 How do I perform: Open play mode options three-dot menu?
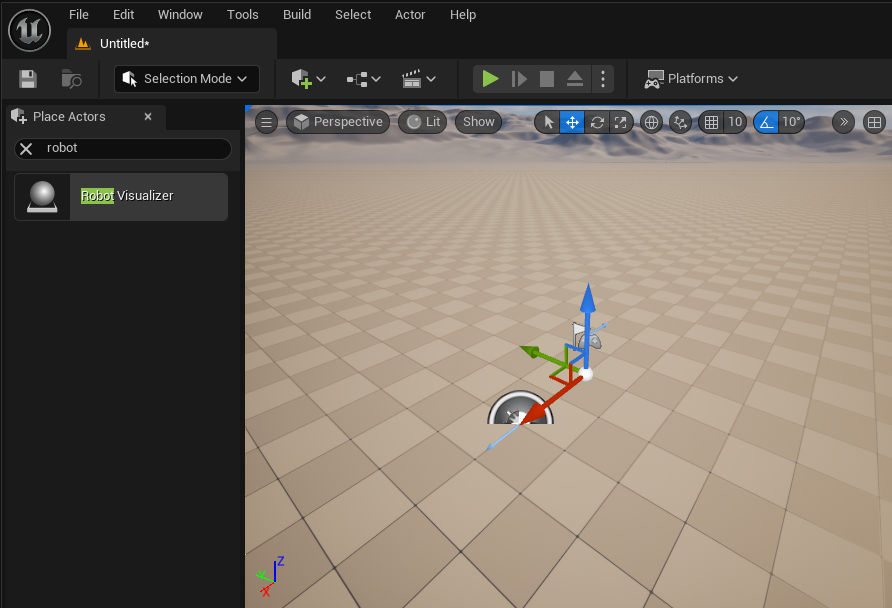tap(602, 78)
